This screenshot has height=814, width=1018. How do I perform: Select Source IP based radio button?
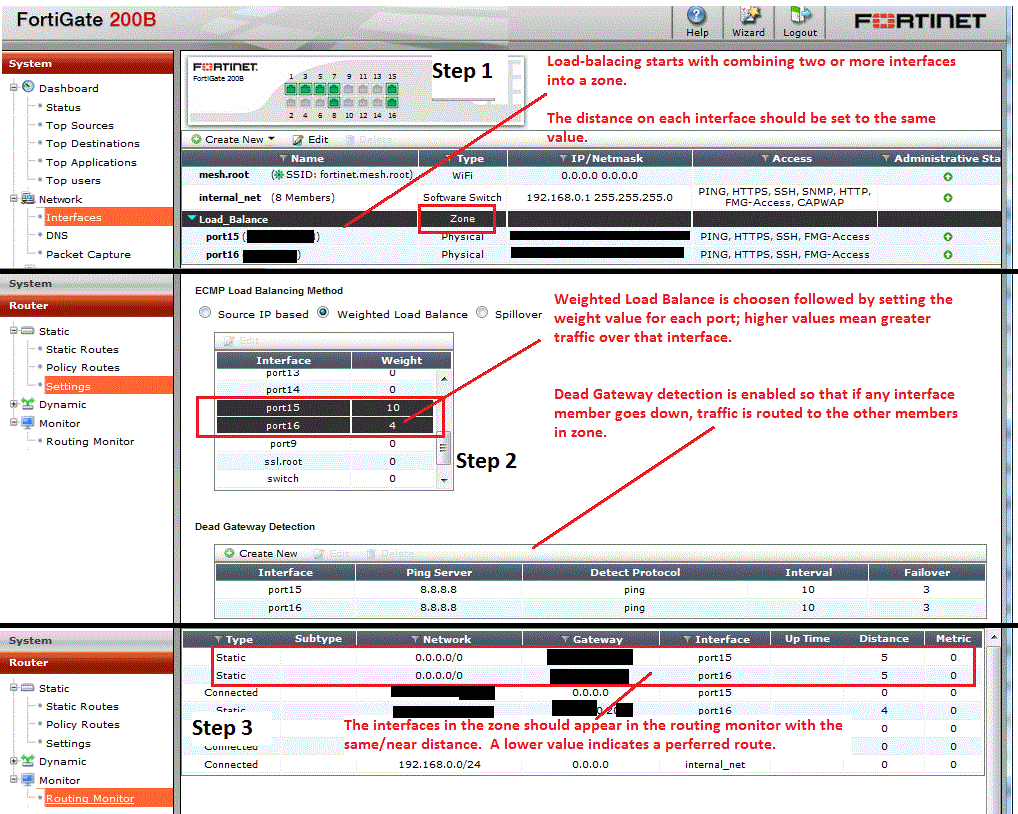pyautogui.click(x=205, y=312)
